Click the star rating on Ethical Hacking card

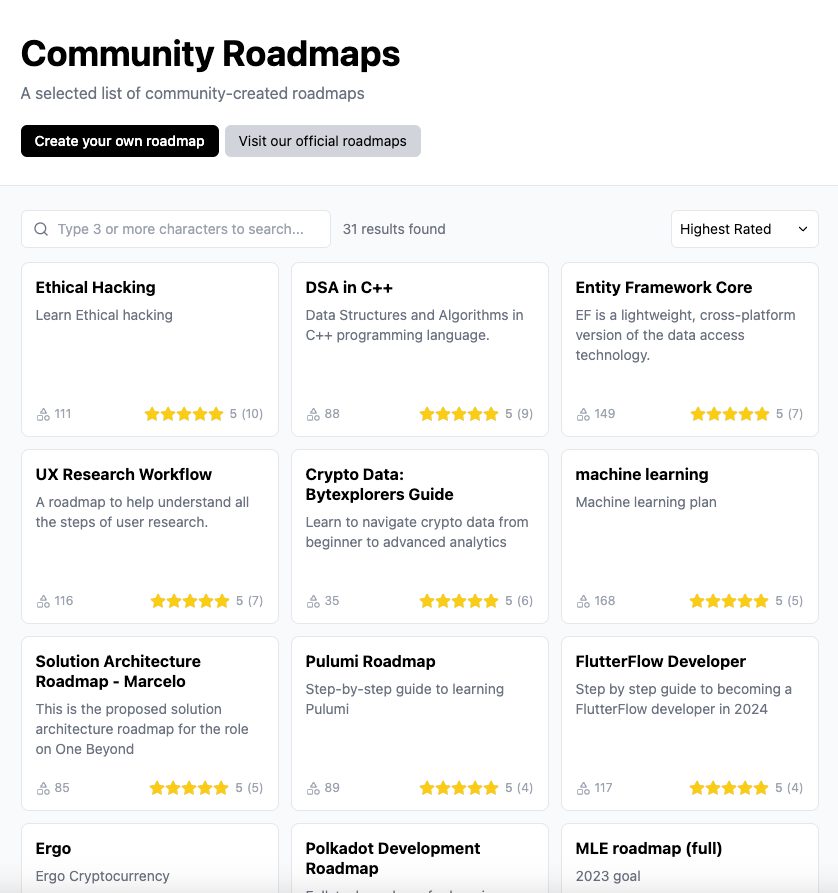pyautogui.click(x=183, y=414)
